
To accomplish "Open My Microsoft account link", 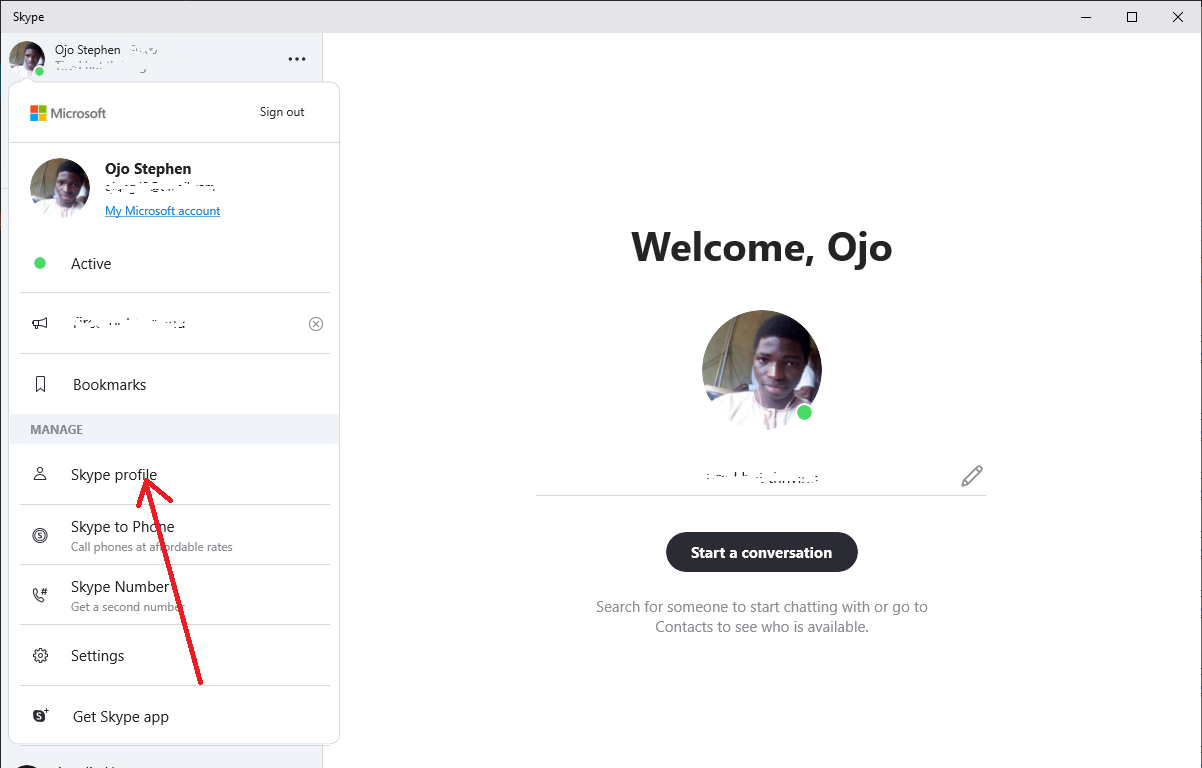I will pos(163,211).
